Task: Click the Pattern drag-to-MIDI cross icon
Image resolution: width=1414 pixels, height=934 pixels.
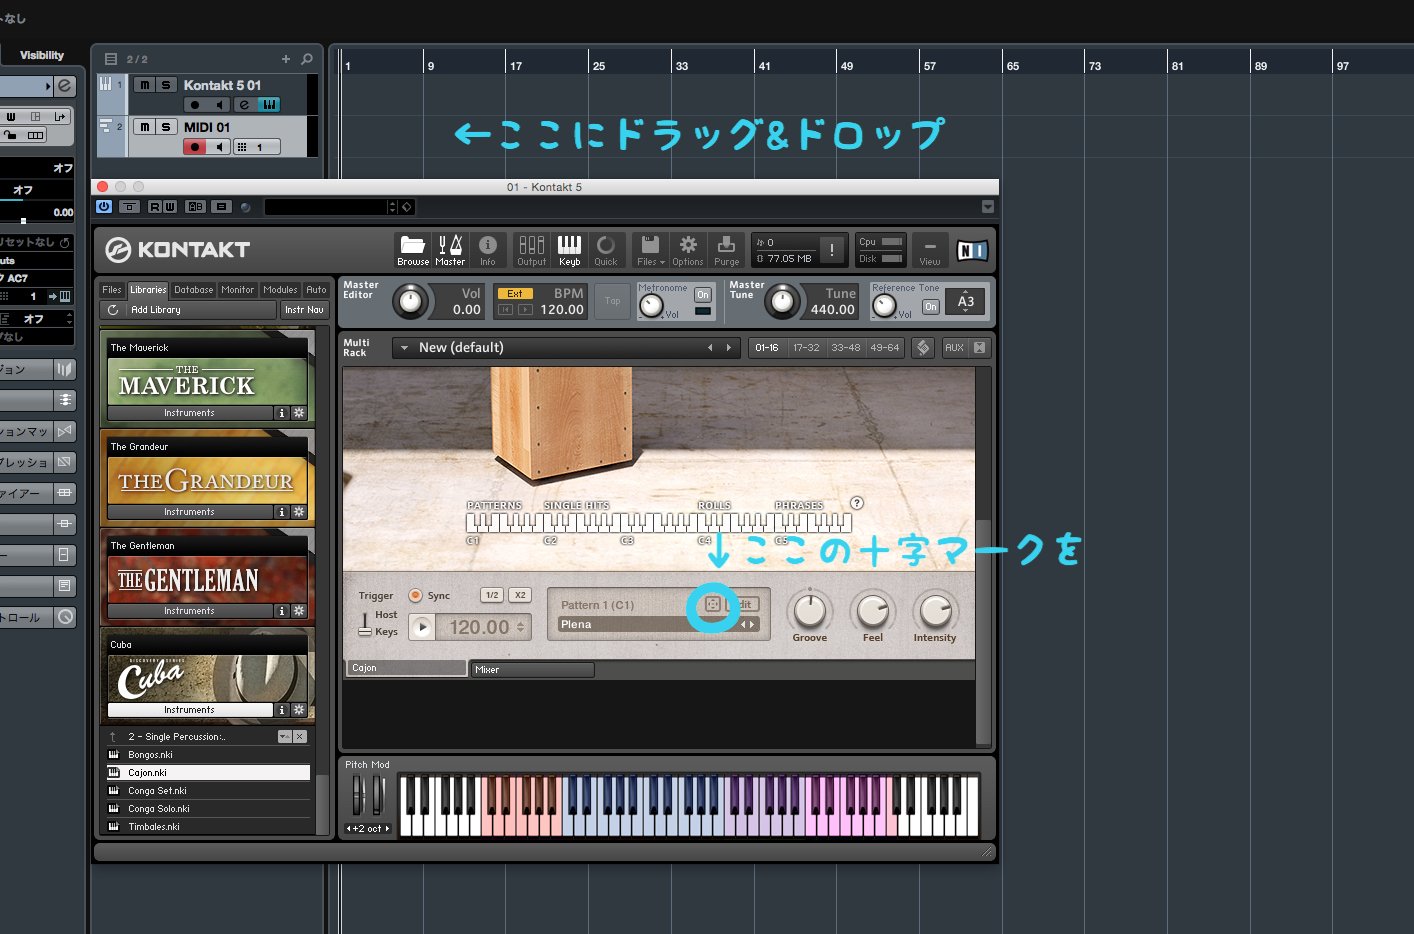Action: 713,604
